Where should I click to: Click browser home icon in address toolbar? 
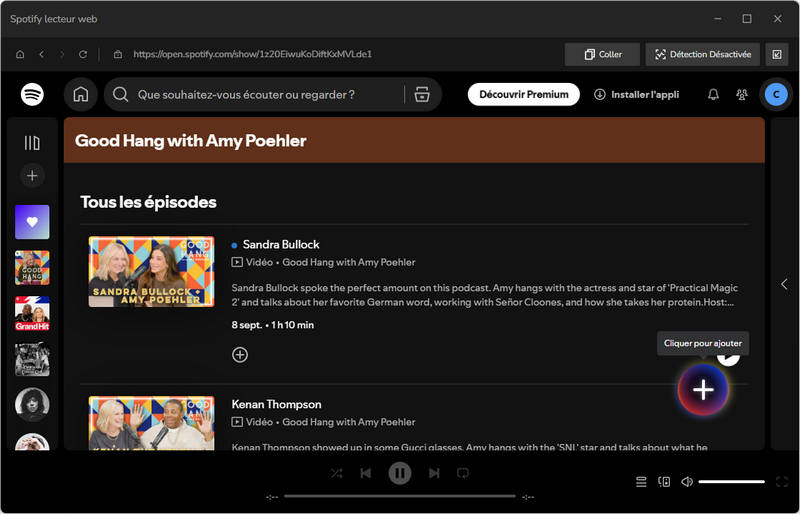[x=20, y=54]
